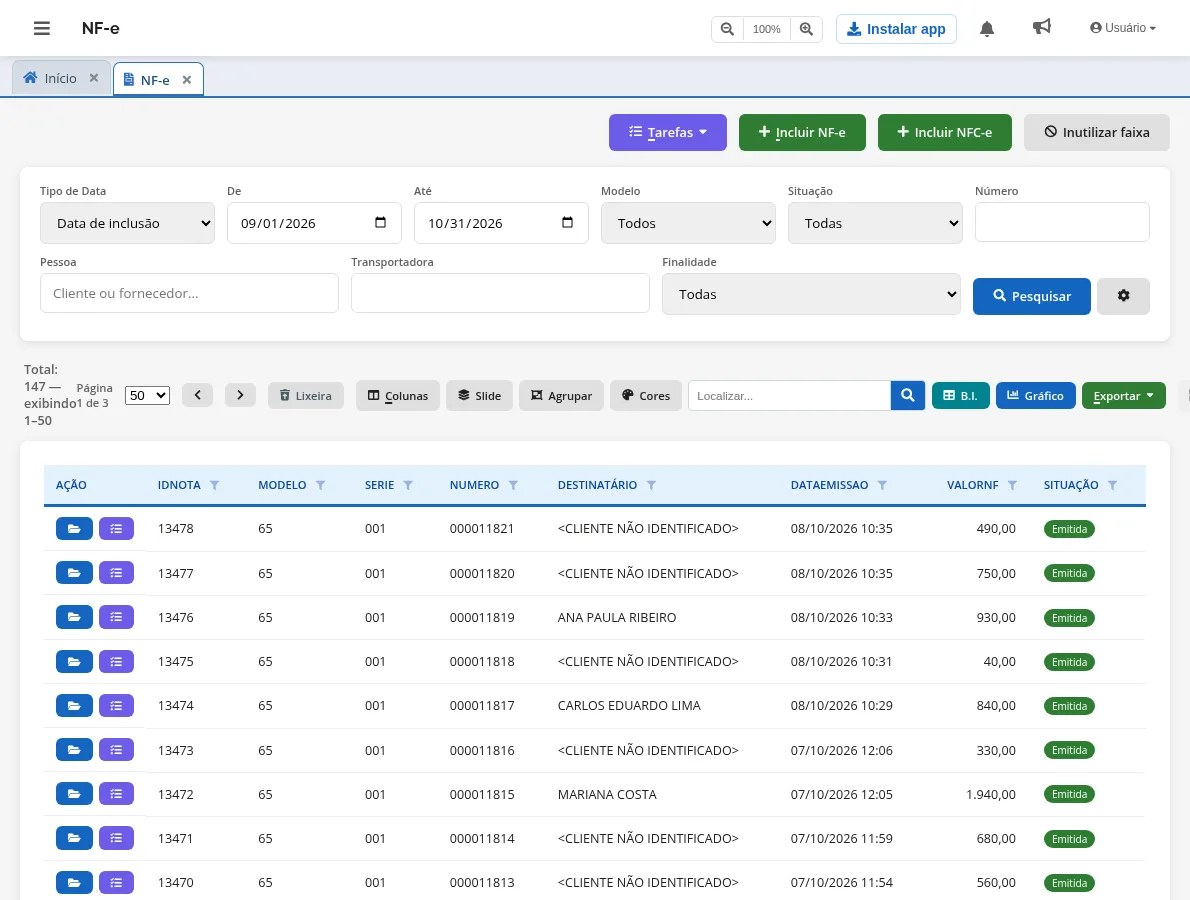Close the NF-e tab
This screenshot has width=1190, height=900.
point(187,80)
